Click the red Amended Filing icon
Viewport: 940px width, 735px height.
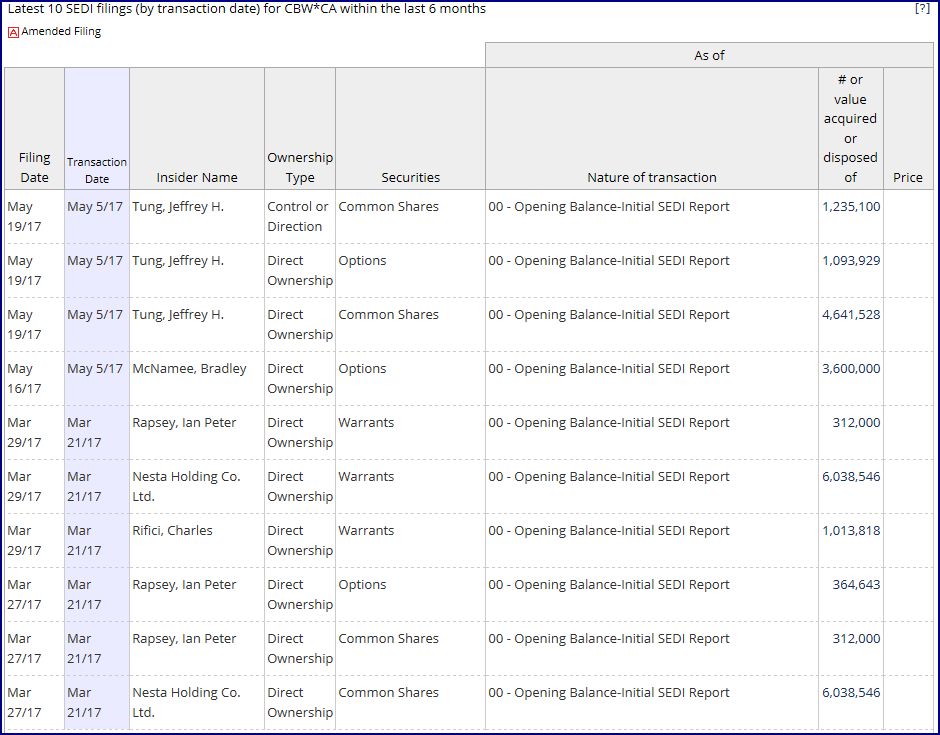[x=13, y=32]
